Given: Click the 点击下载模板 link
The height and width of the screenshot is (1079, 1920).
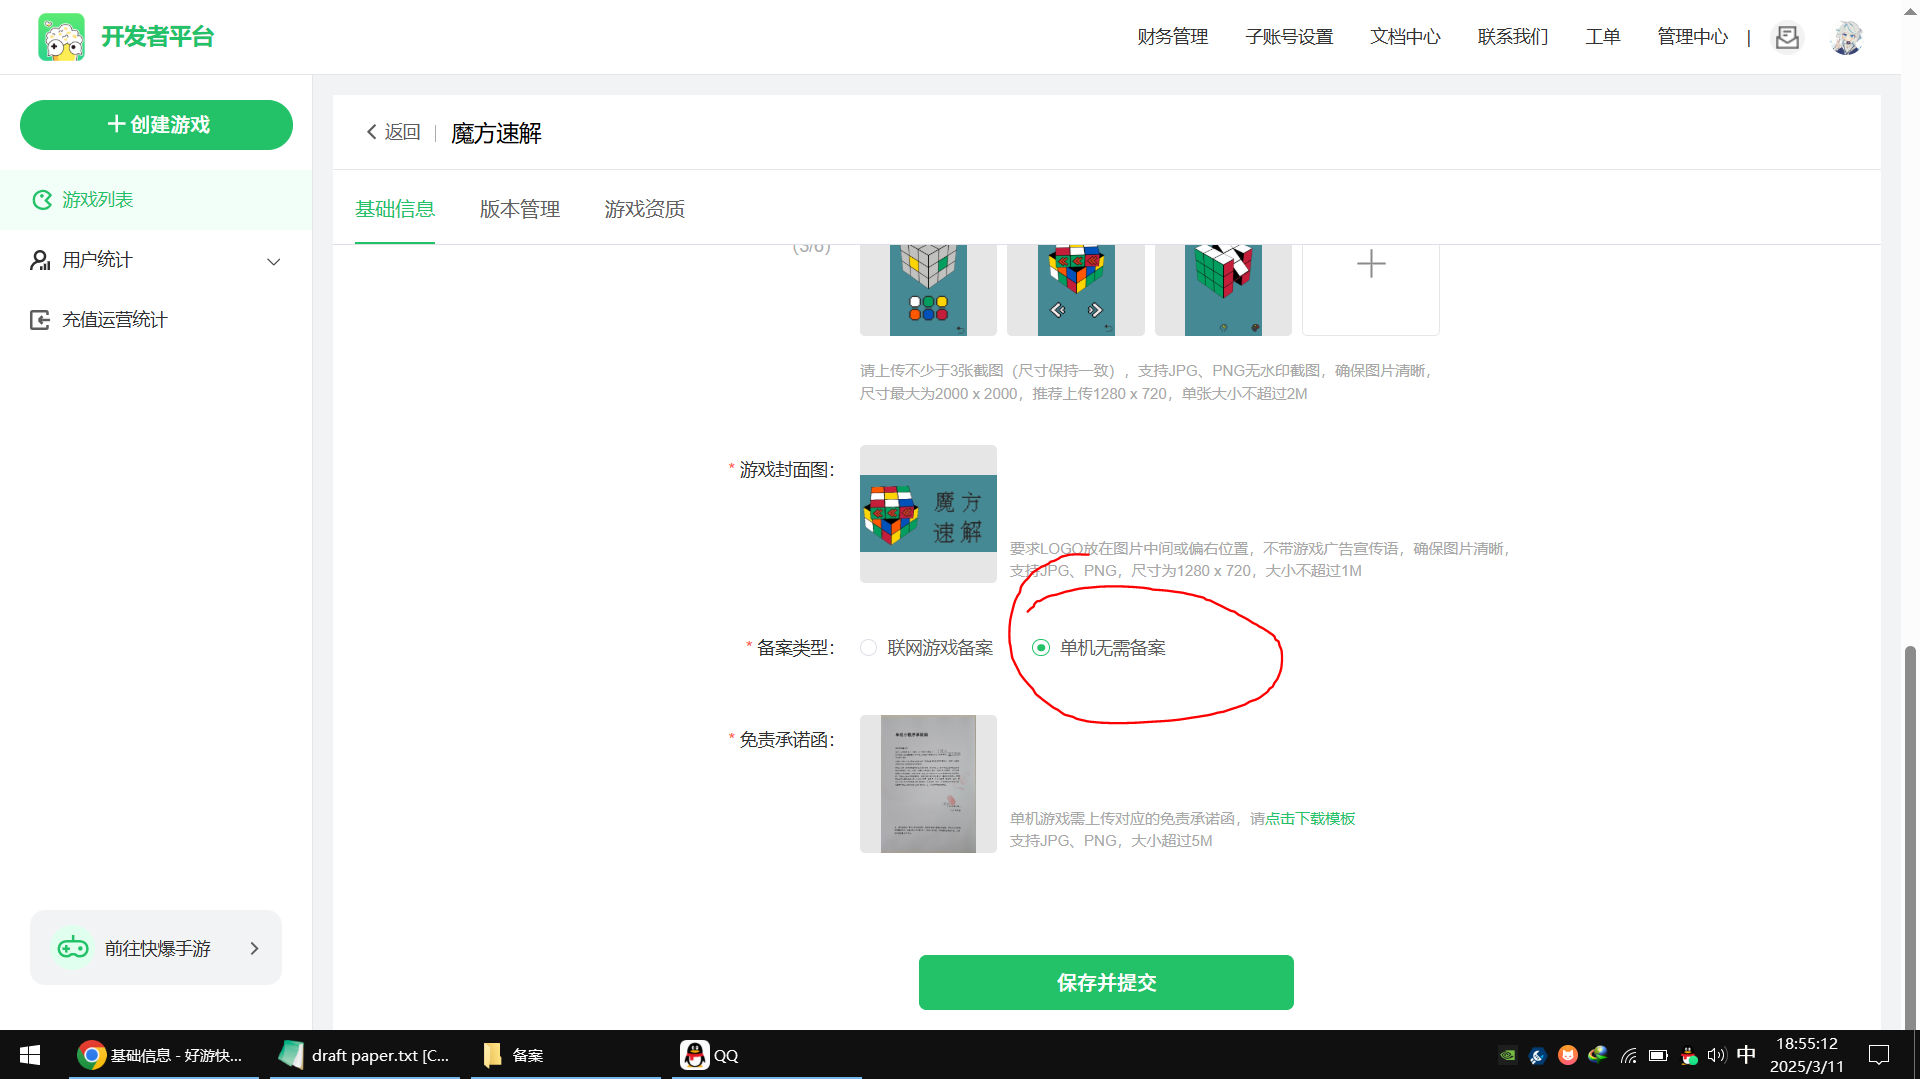Looking at the screenshot, I should [1311, 819].
